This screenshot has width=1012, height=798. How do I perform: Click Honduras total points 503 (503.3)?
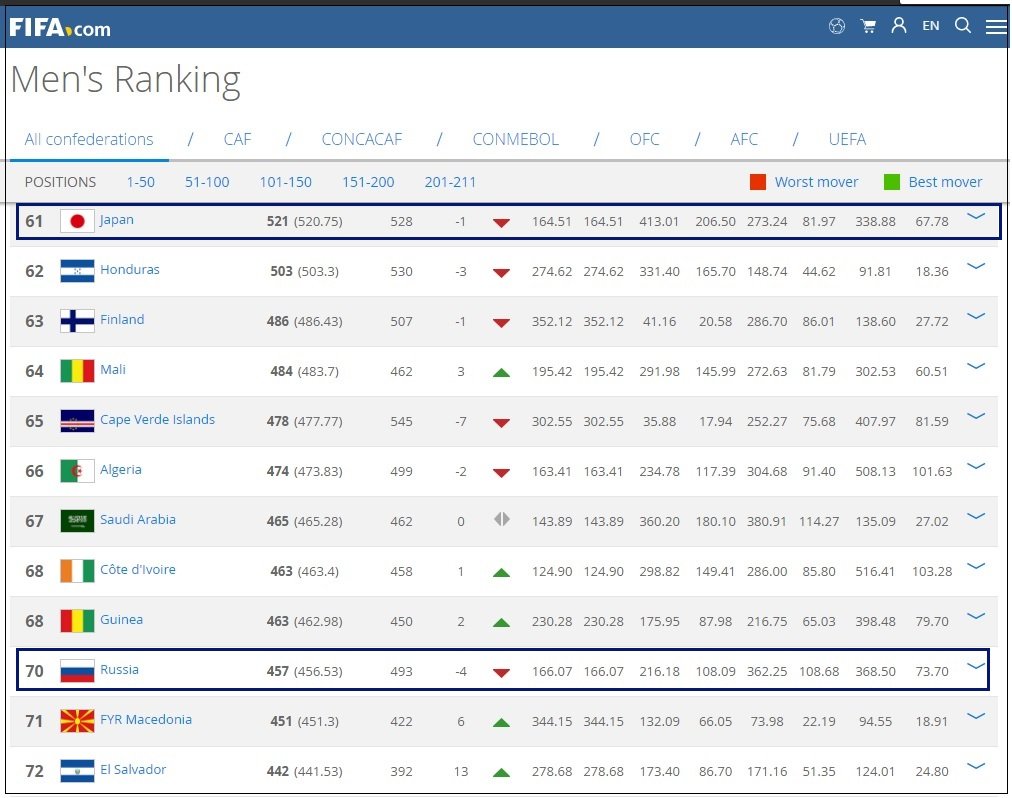pos(305,271)
